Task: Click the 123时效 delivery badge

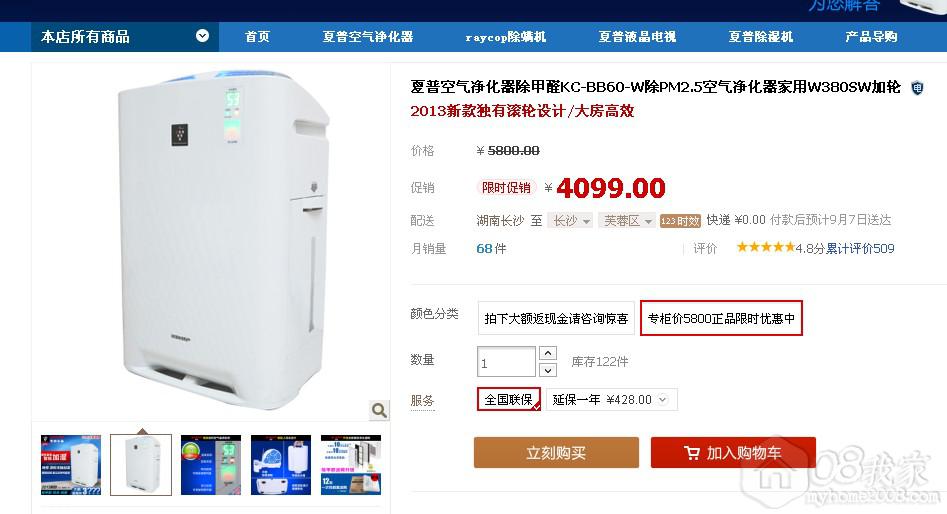Action: (x=680, y=221)
